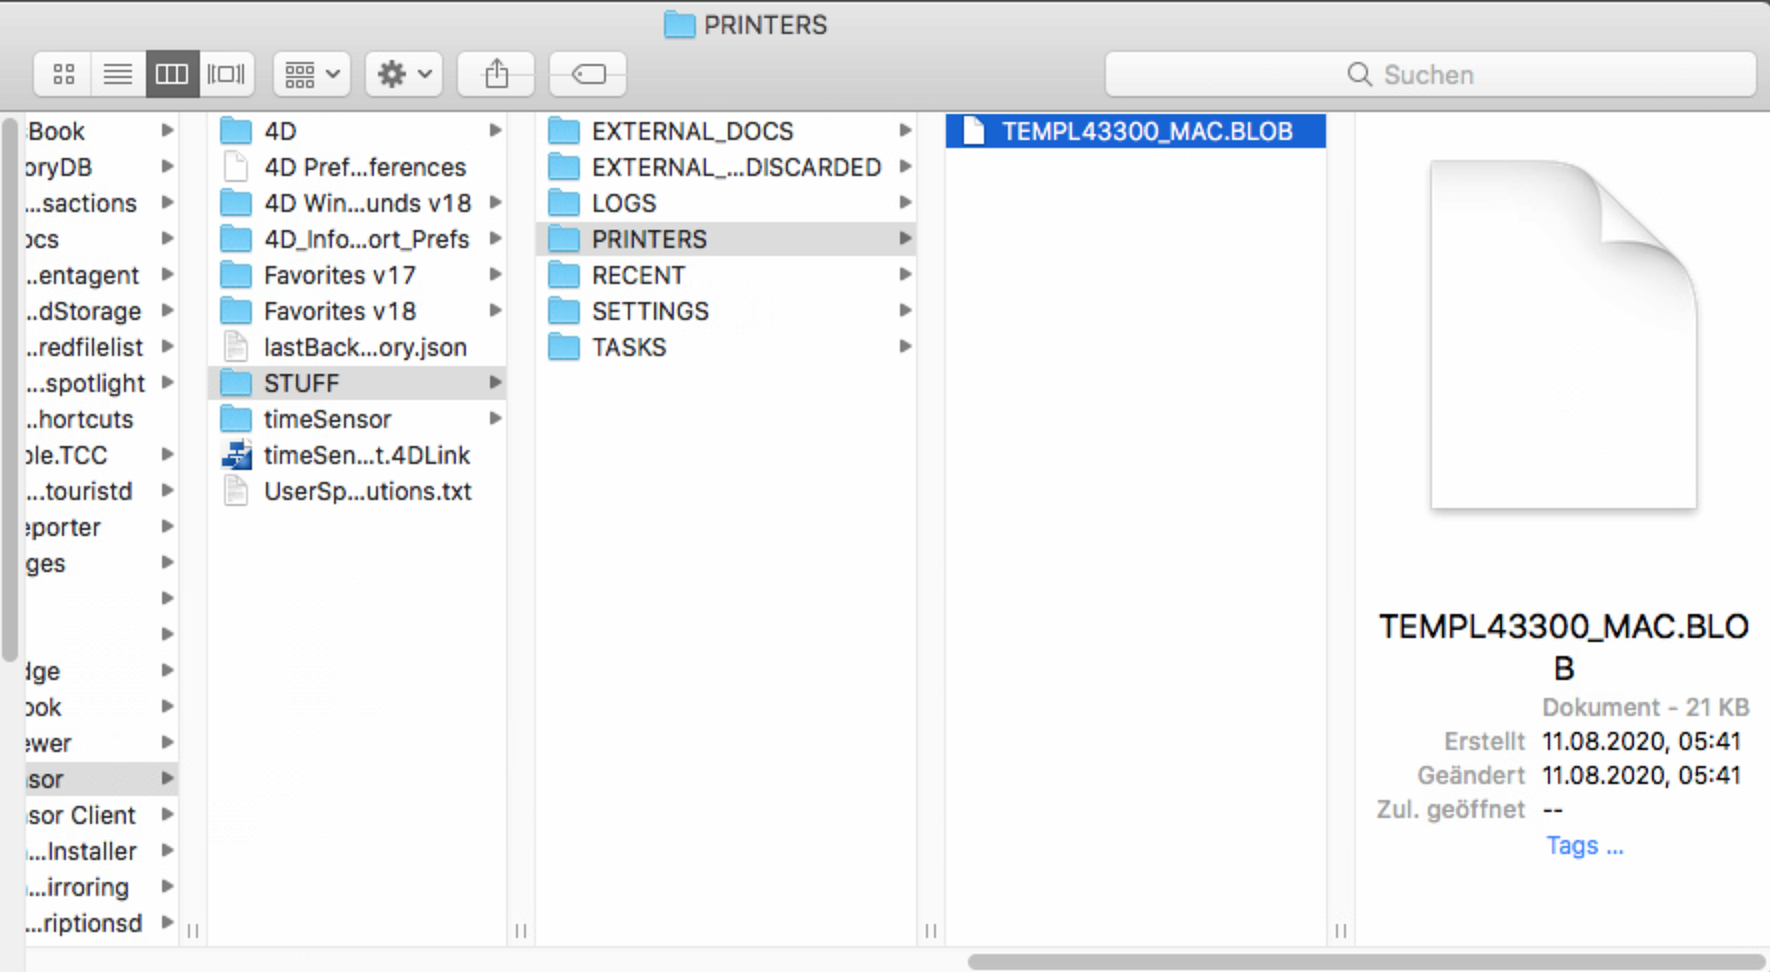Viewport: 1770px width, 972px height.
Task: Click the 4D Win...unds v18 folder icon
Action: (x=236, y=203)
